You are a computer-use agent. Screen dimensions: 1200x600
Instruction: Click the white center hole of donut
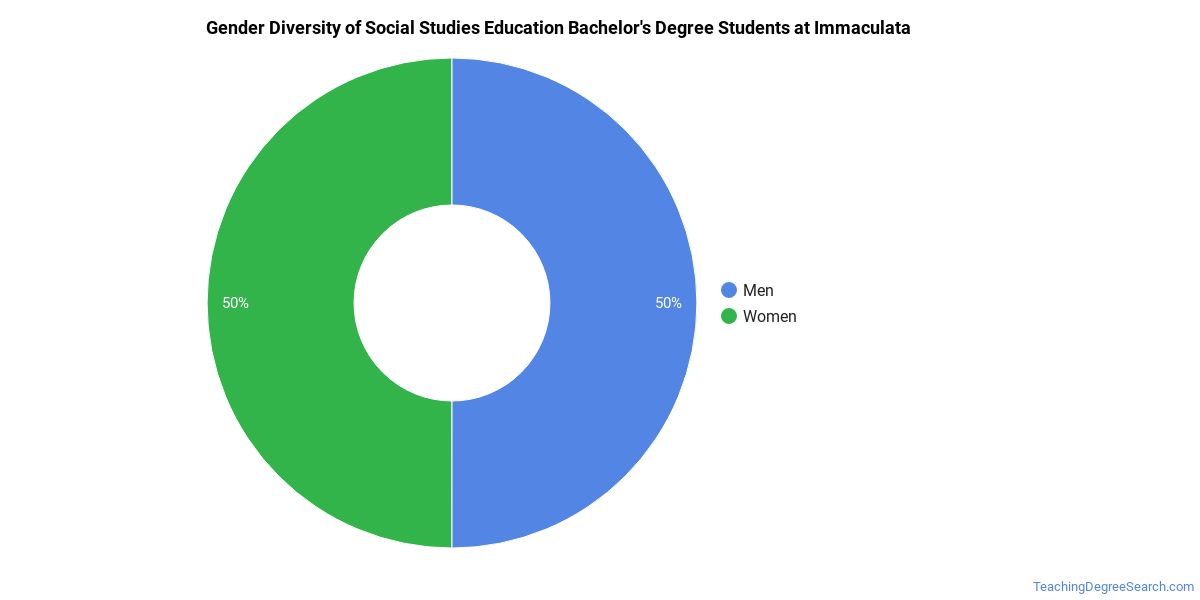point(452,302)
